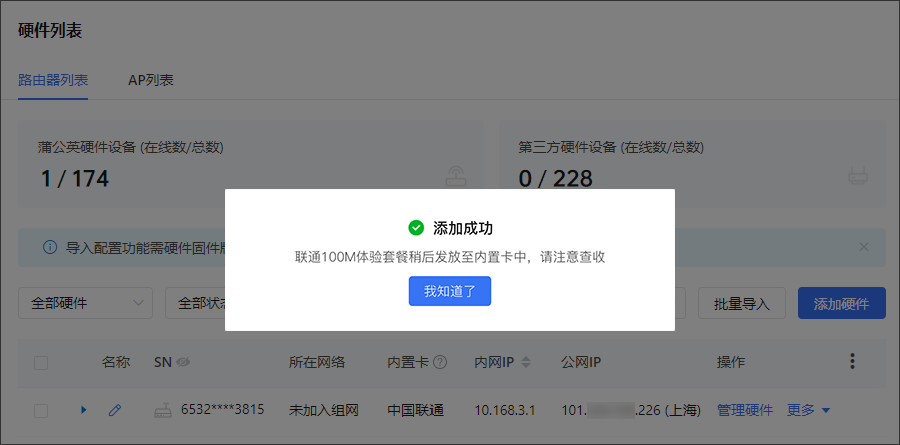Tick the checkbox for device 6532****3815
Image resolution: width=900 pixels, height=445 pixels.
pos(41,410)
